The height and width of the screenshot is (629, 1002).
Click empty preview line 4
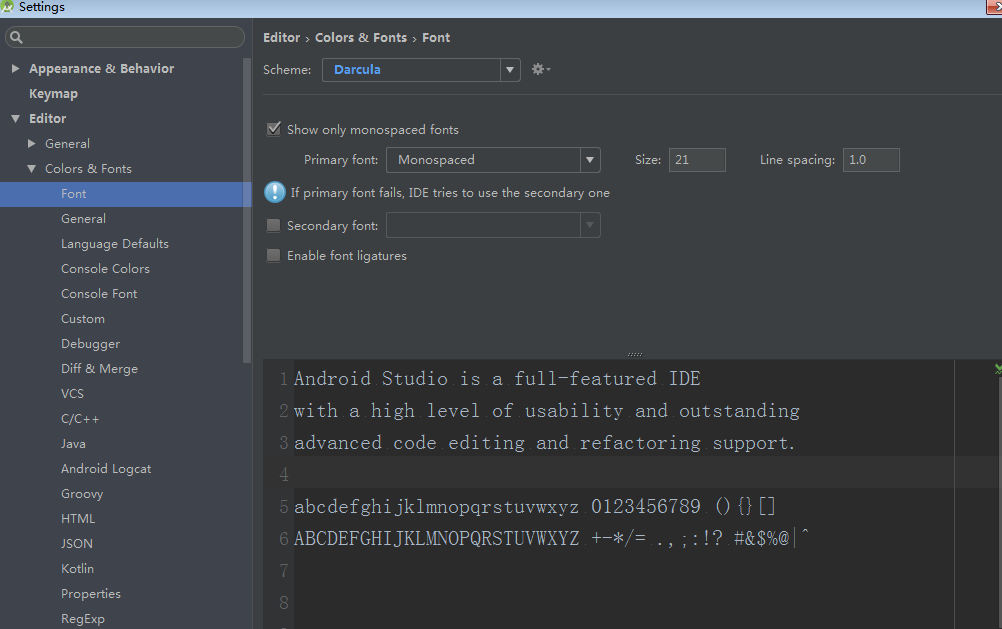click(x=623, y=474)
